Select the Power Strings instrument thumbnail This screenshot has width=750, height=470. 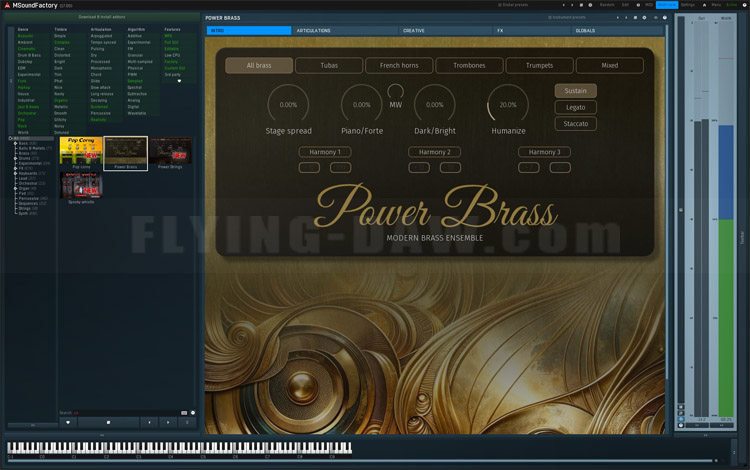point(170,153)
